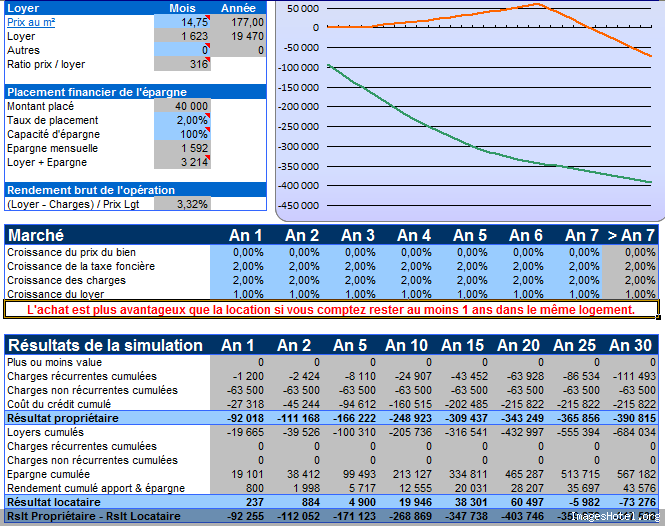Click the 'Résultats de la simulation' header
Viewport: 665px width, 526px height.
[105, 345]
